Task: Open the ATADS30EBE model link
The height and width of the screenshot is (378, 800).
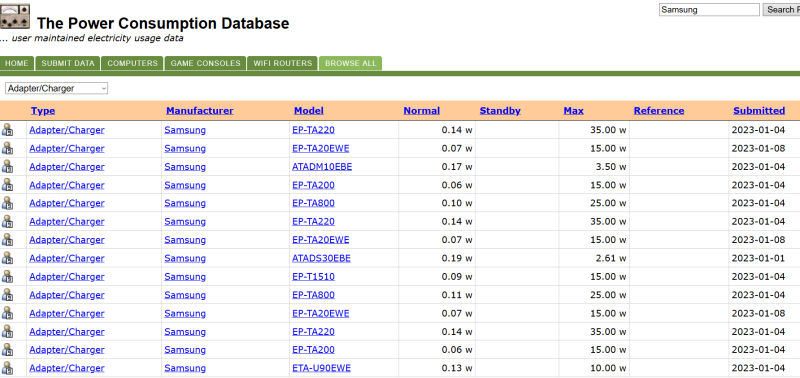Action: (x=321, y=258)
